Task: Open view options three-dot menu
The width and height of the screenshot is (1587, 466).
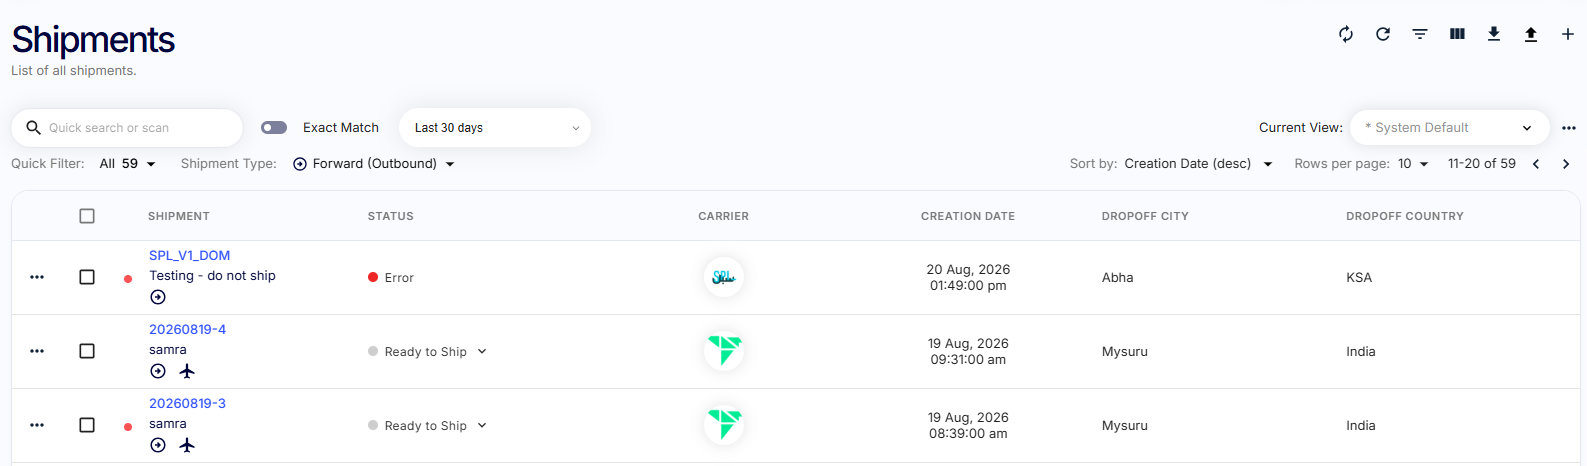Action: click(x=1569, y=128)
